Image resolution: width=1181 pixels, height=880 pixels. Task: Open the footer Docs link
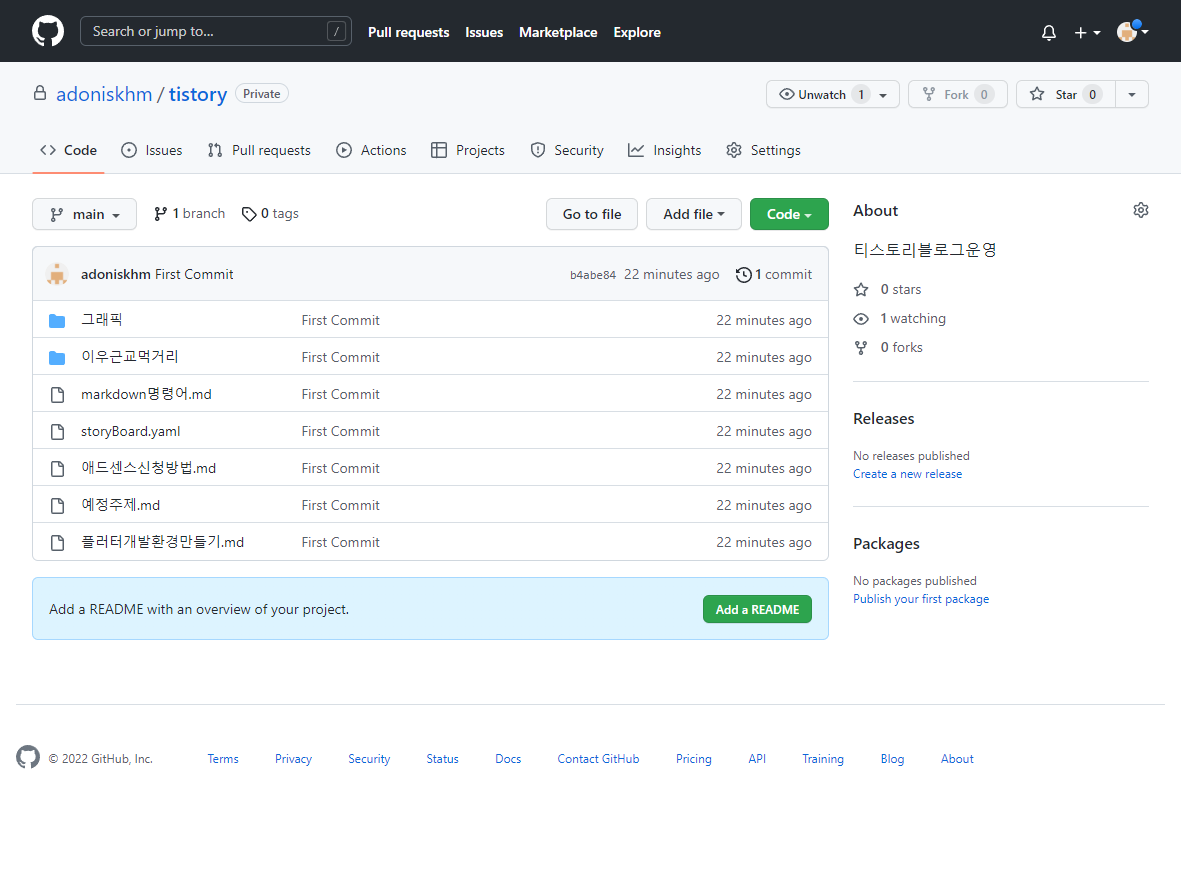[x=508, y=759]
